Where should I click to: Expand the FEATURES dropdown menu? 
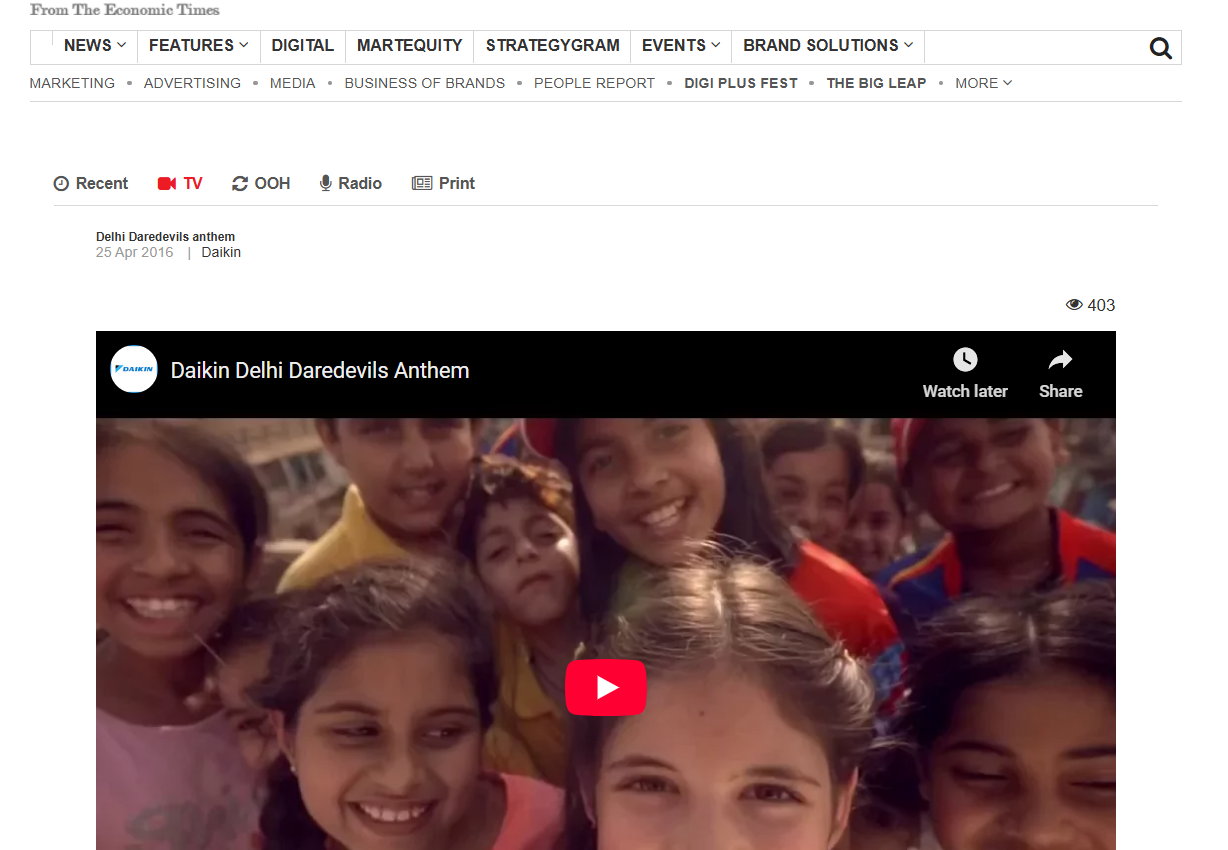198,46
